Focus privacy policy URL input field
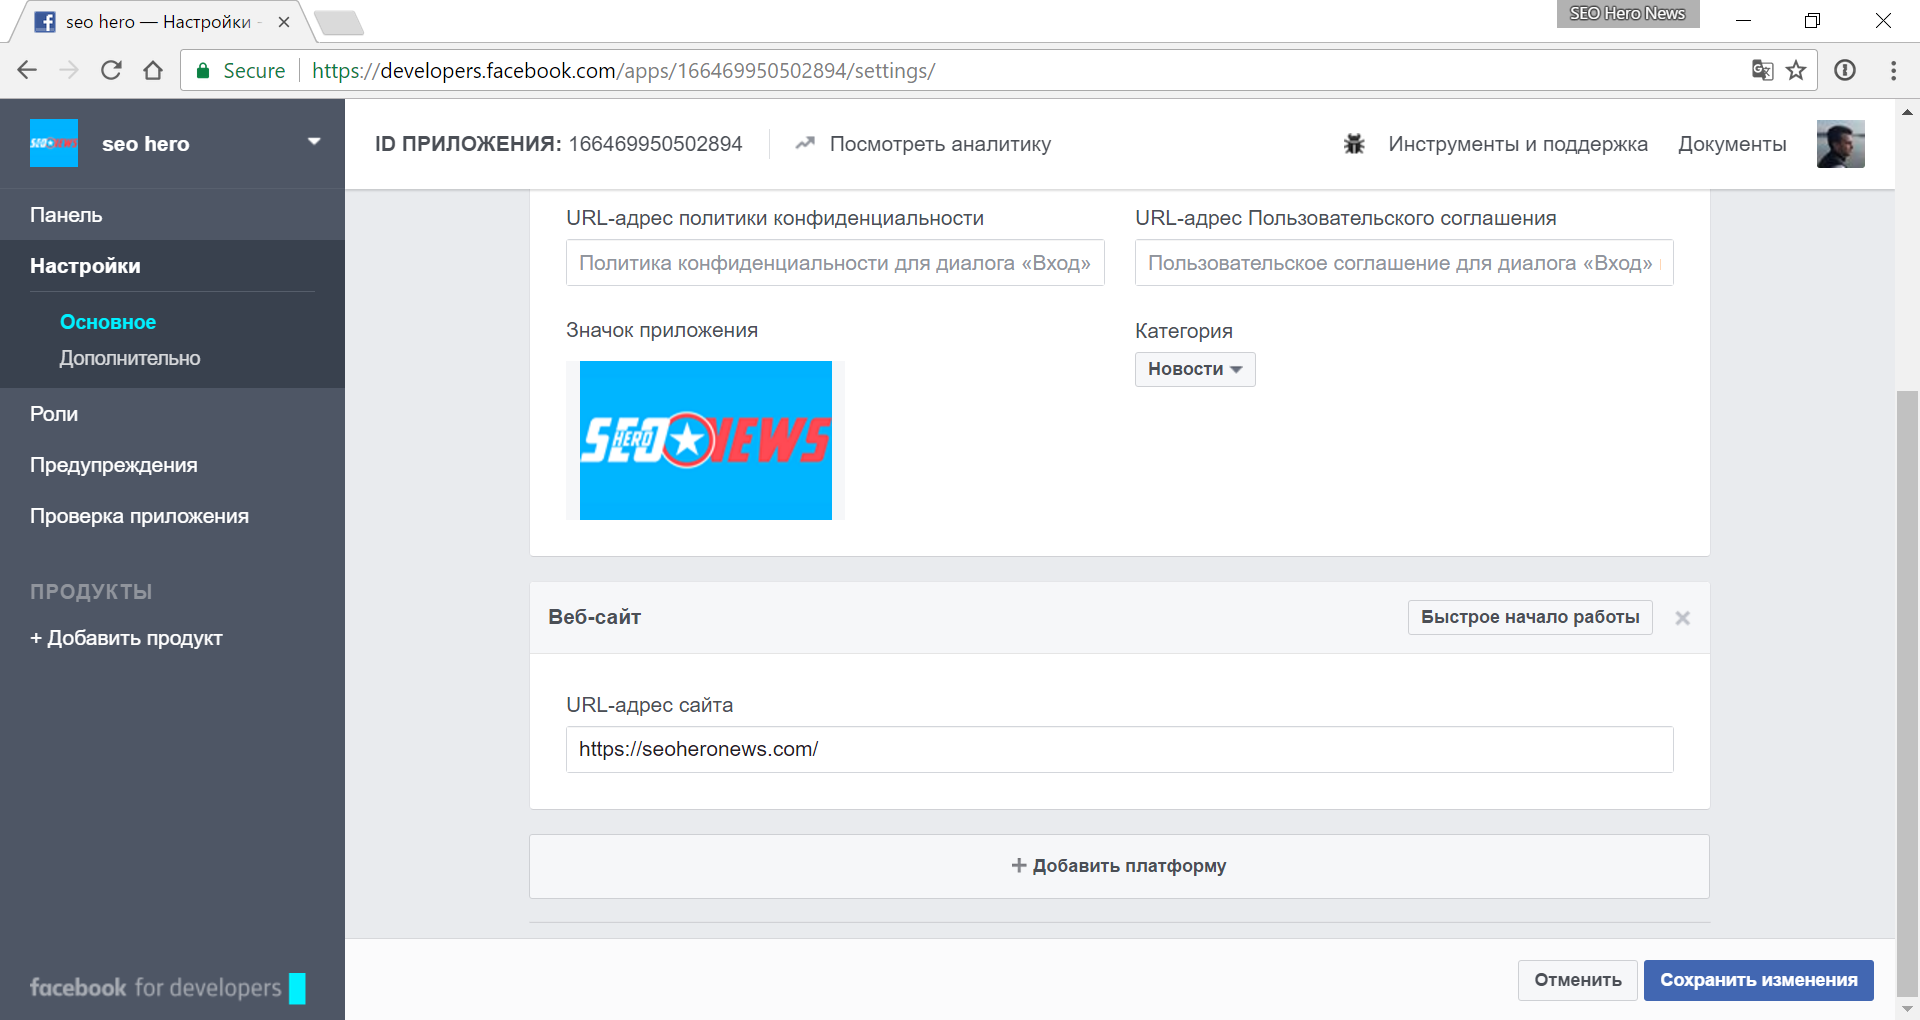Image resolution: width=1920 pixels, height=1020 pixels. point(835,263)
